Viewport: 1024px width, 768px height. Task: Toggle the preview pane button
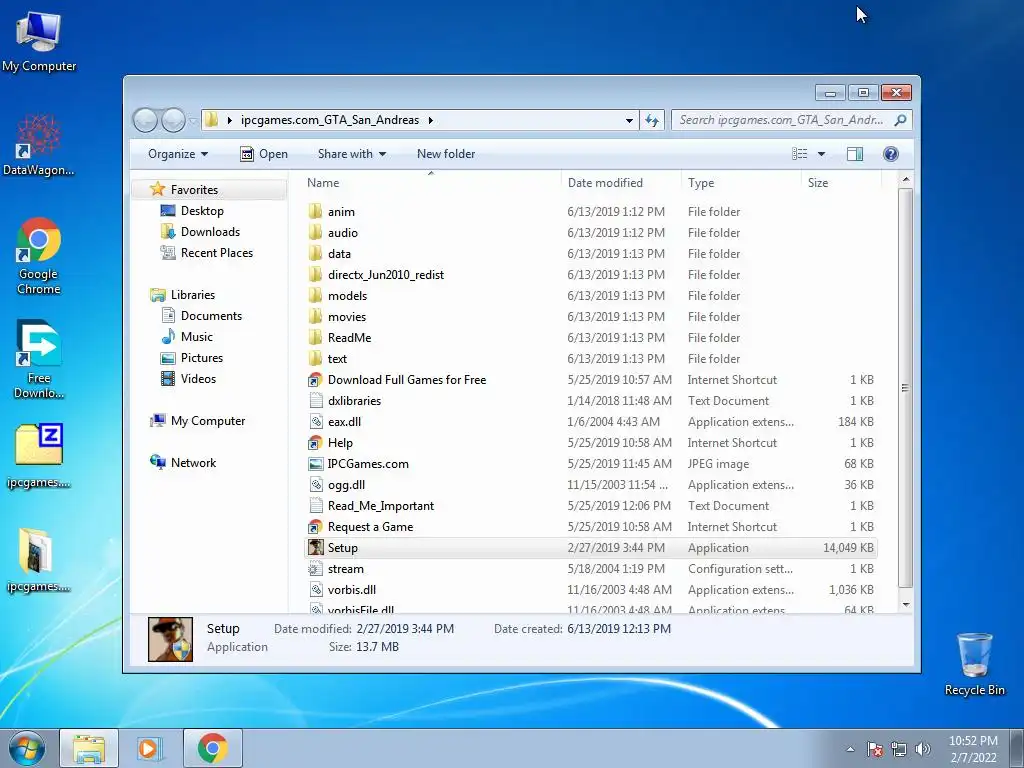click(854, 153)
